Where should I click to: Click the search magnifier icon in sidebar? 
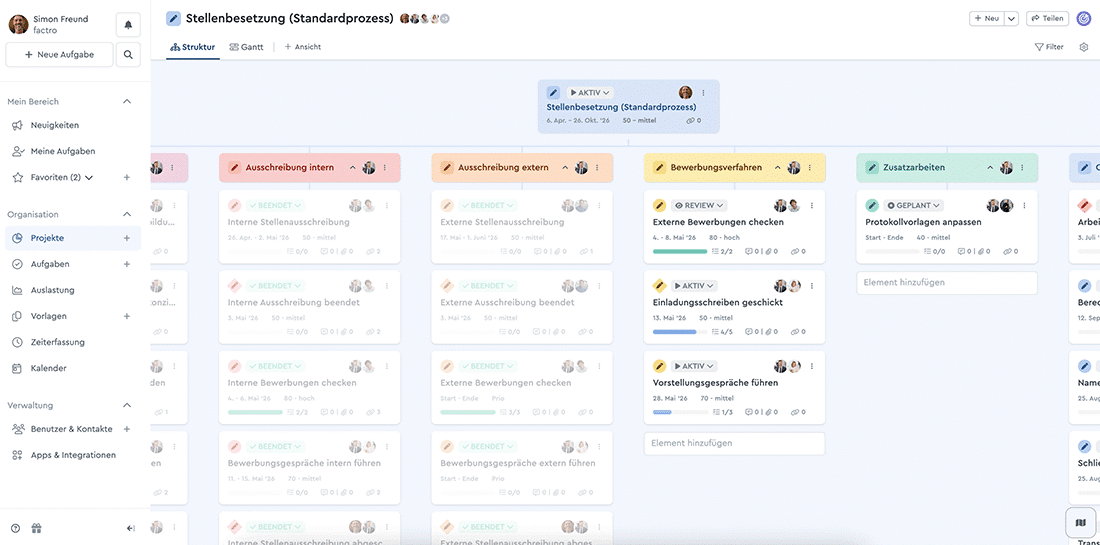click(x=128, y=55)
